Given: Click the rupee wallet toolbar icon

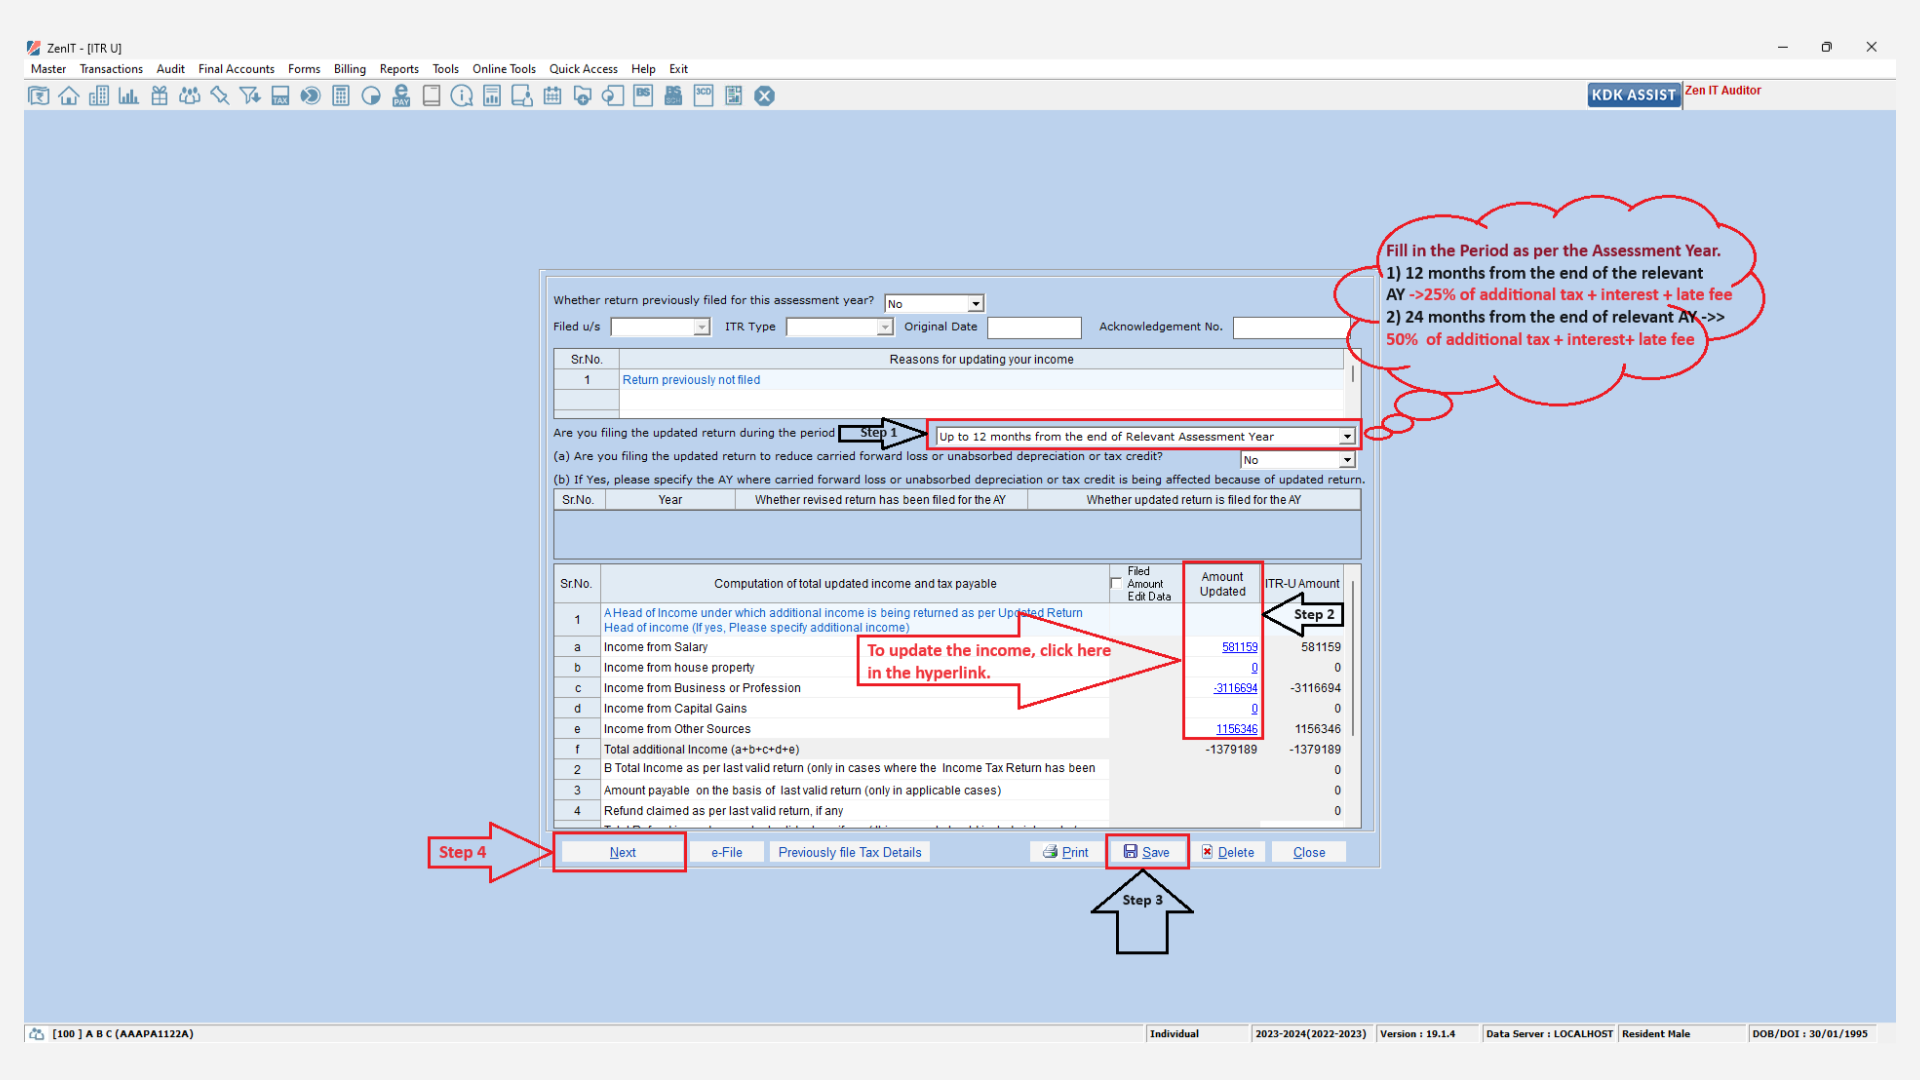Looking at the screenshot, I should (39, 96).
